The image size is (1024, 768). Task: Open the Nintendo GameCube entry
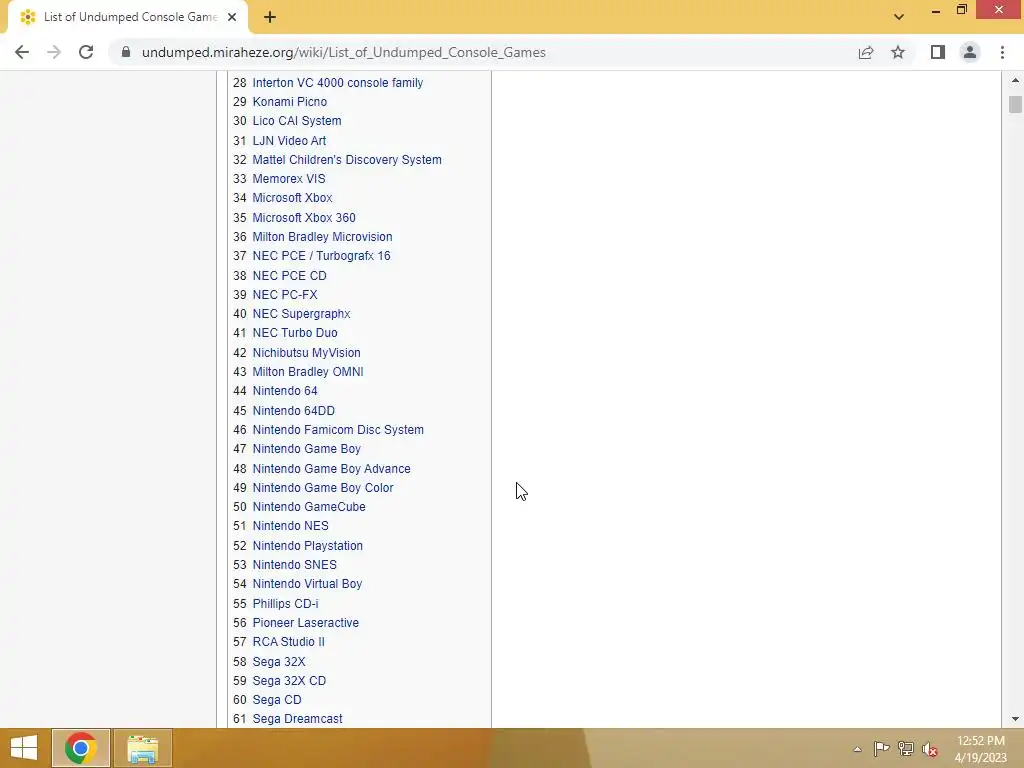(309, 507)
